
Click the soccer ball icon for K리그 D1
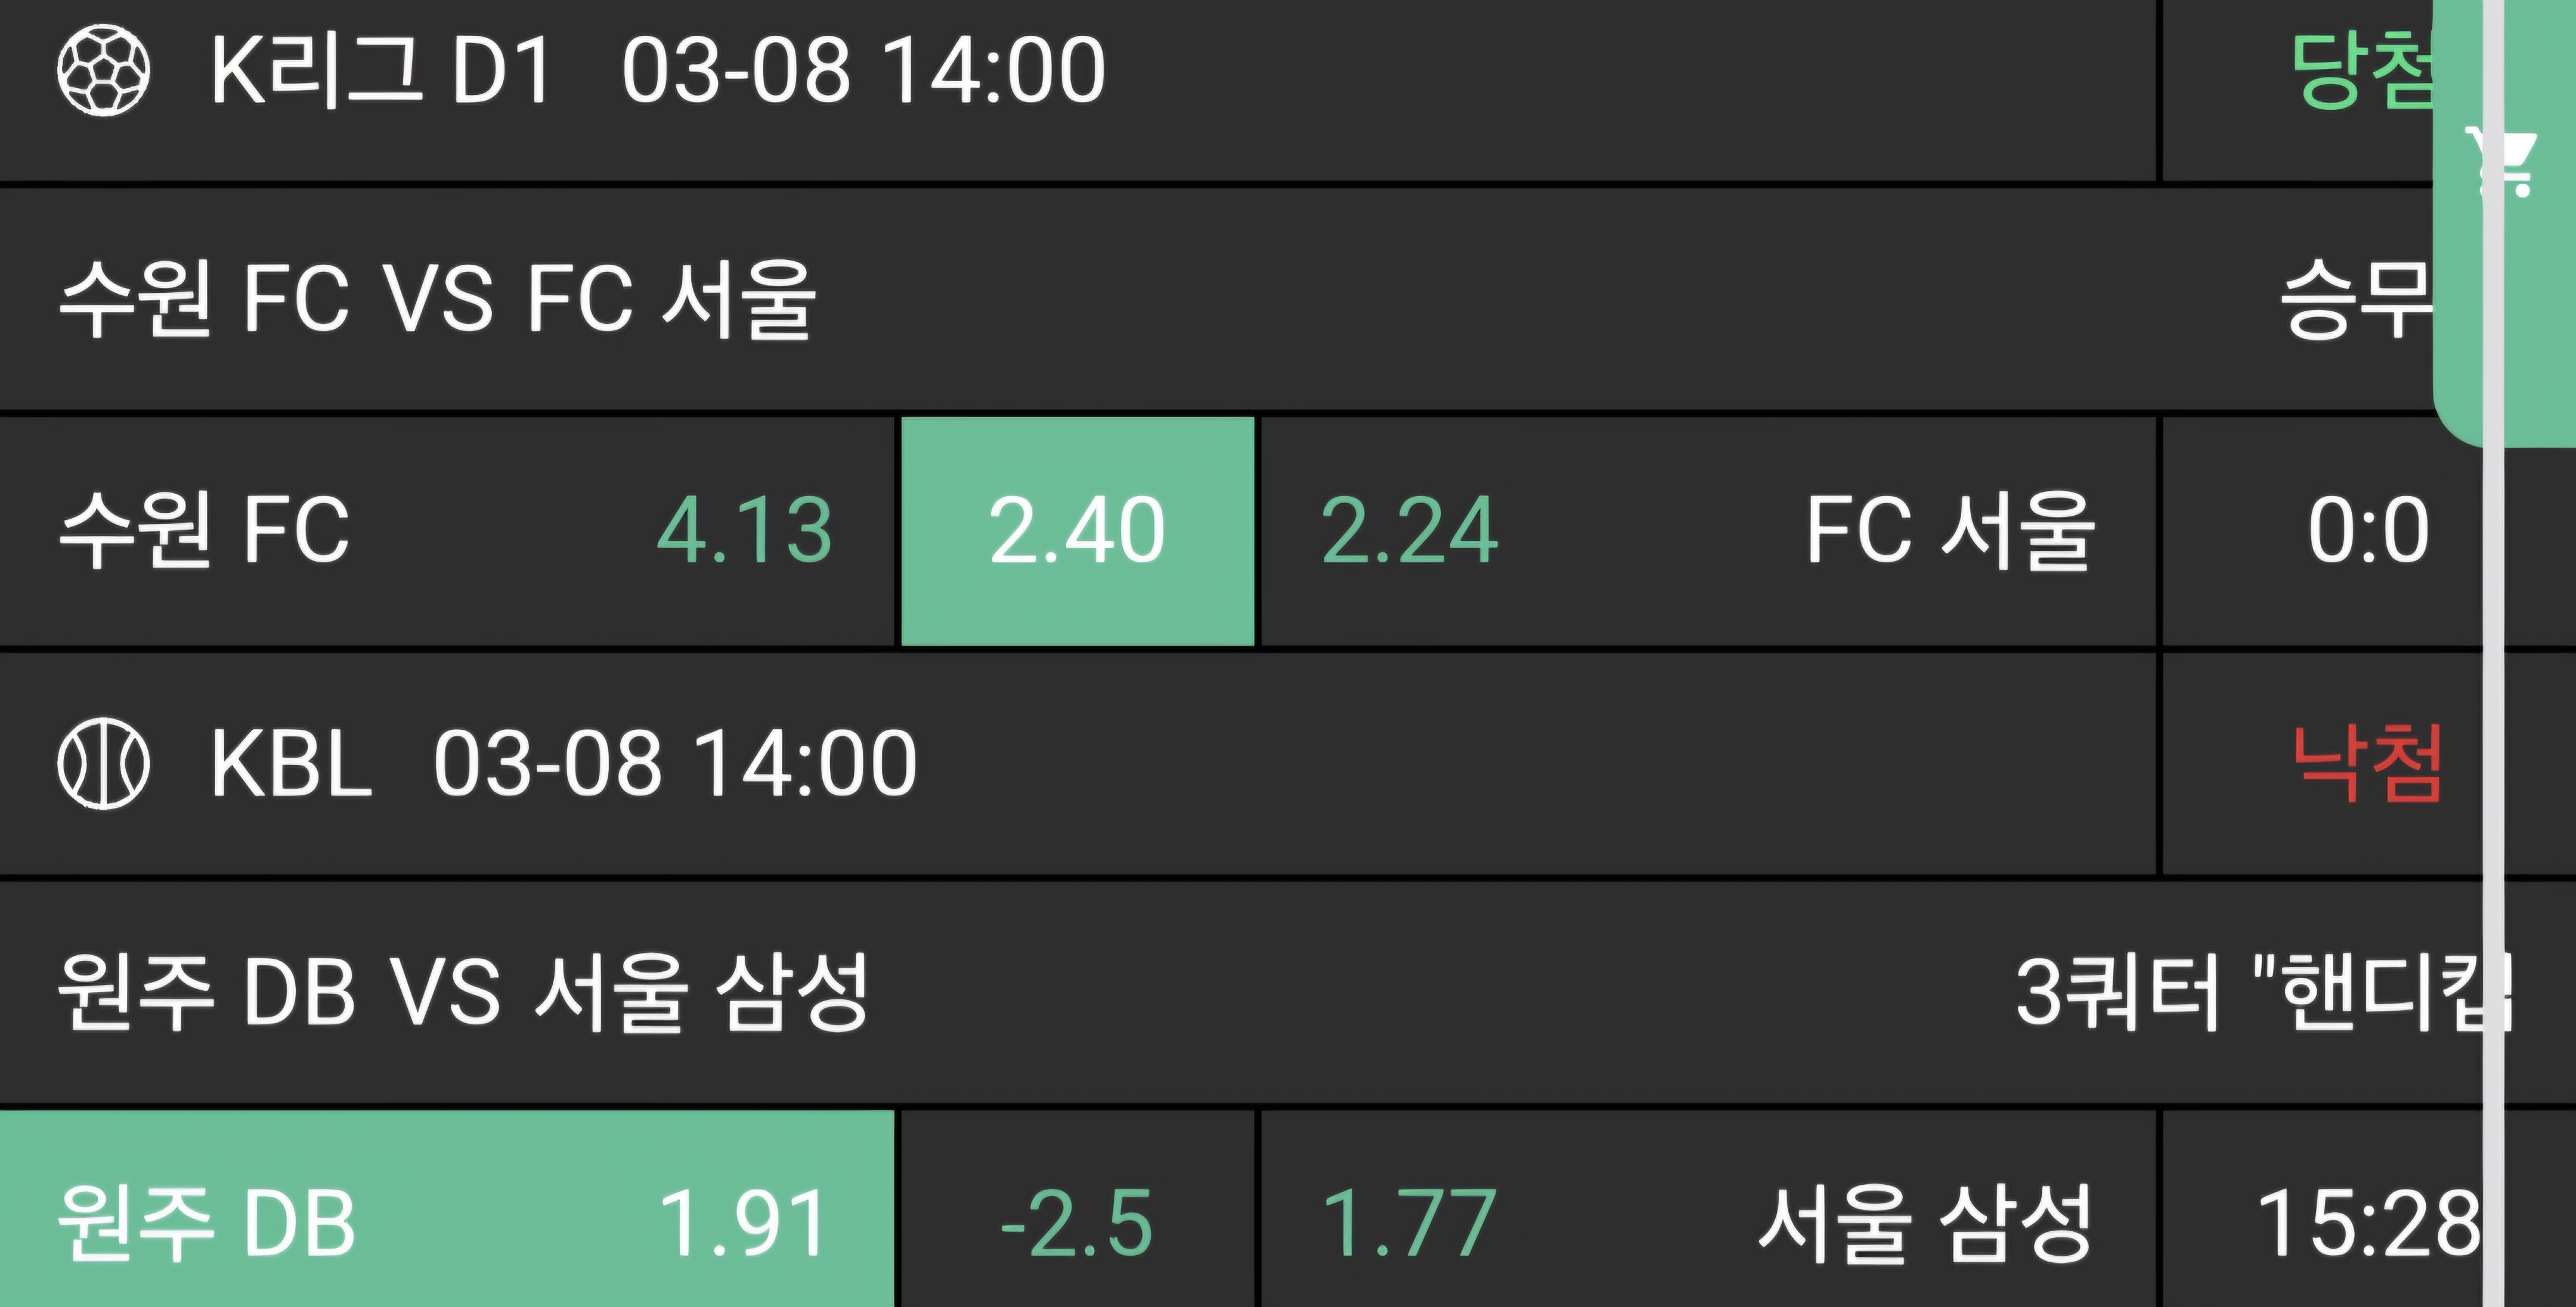(103, 70)
